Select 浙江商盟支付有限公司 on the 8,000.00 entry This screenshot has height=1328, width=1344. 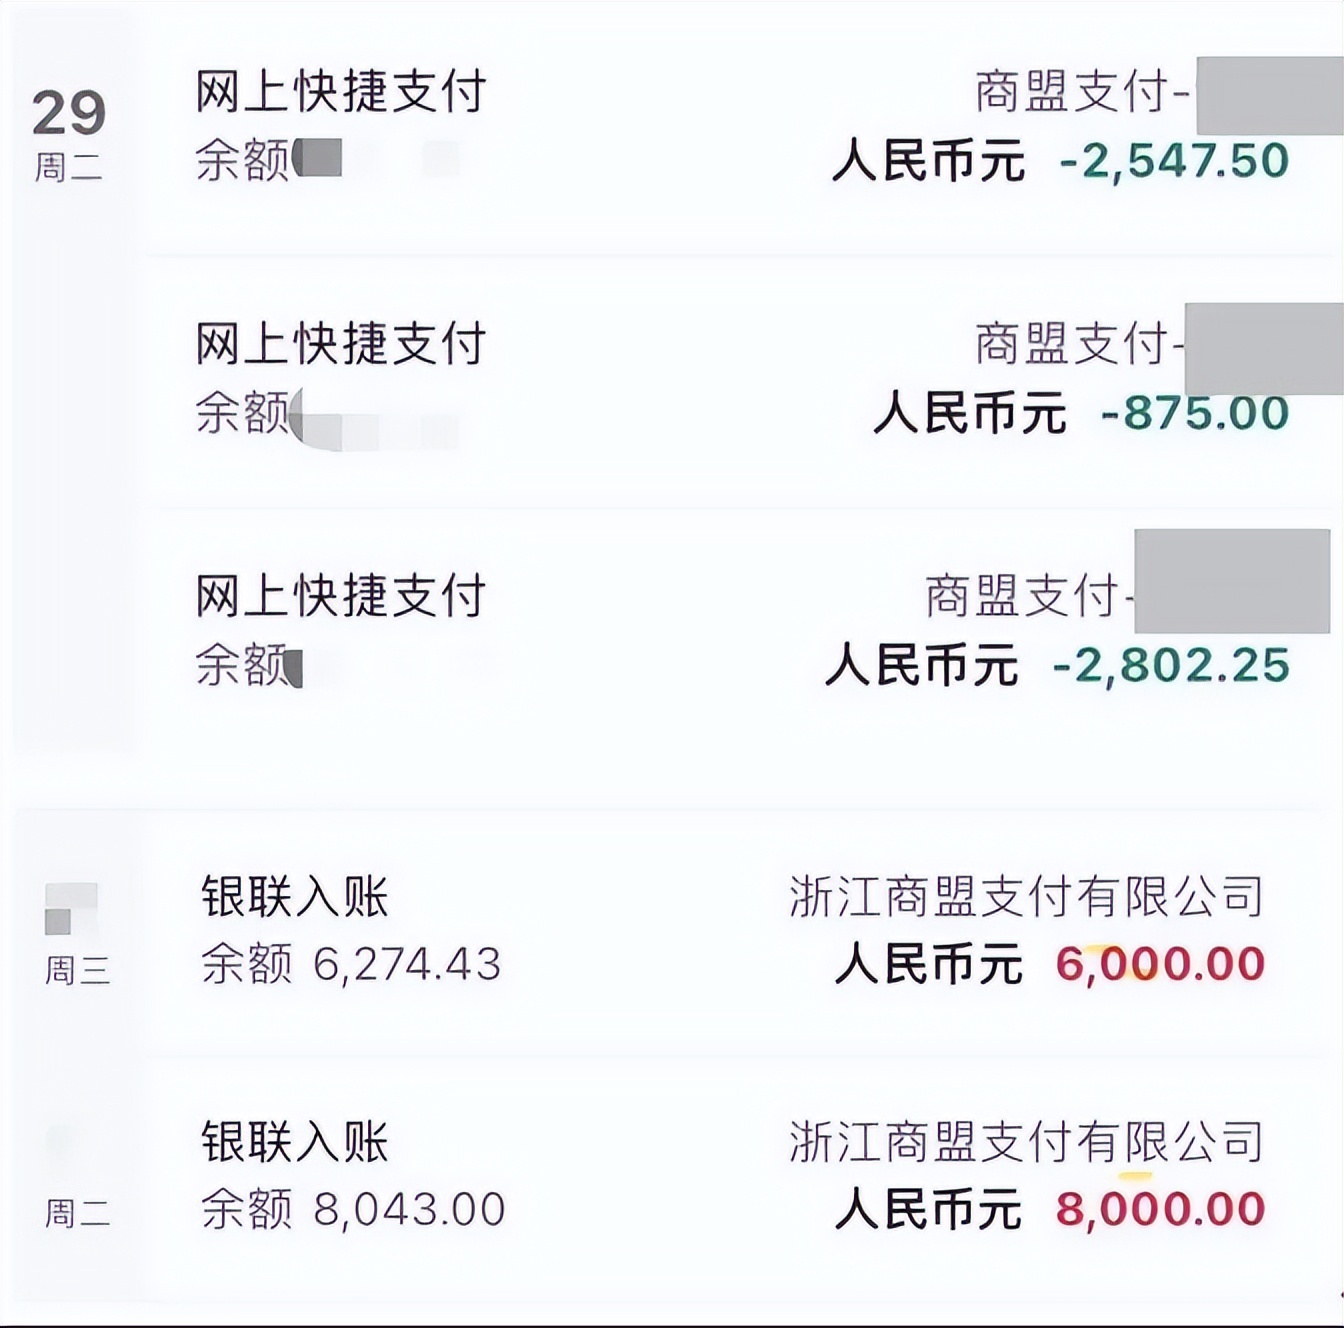point(1026,1141)
